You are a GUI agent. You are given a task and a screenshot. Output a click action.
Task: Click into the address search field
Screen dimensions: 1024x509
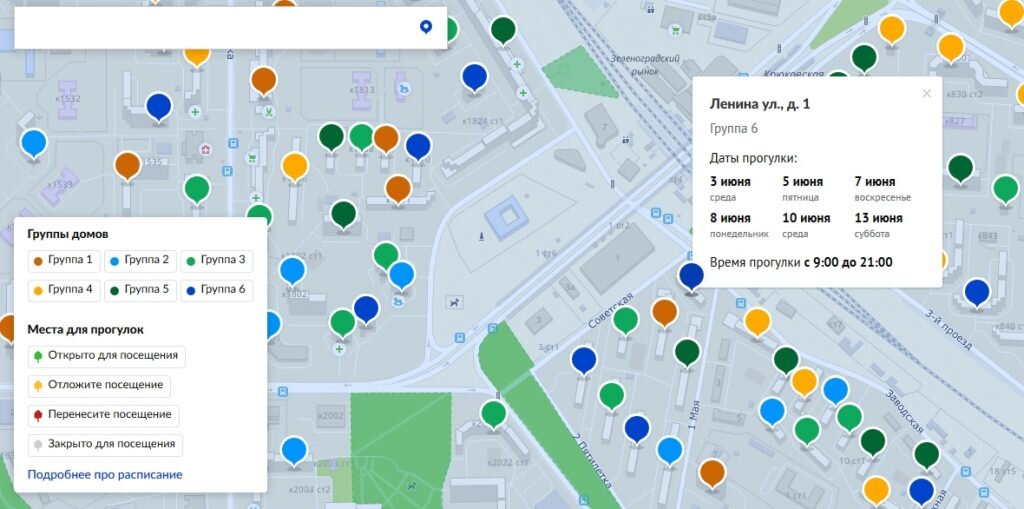click(231, 27)
